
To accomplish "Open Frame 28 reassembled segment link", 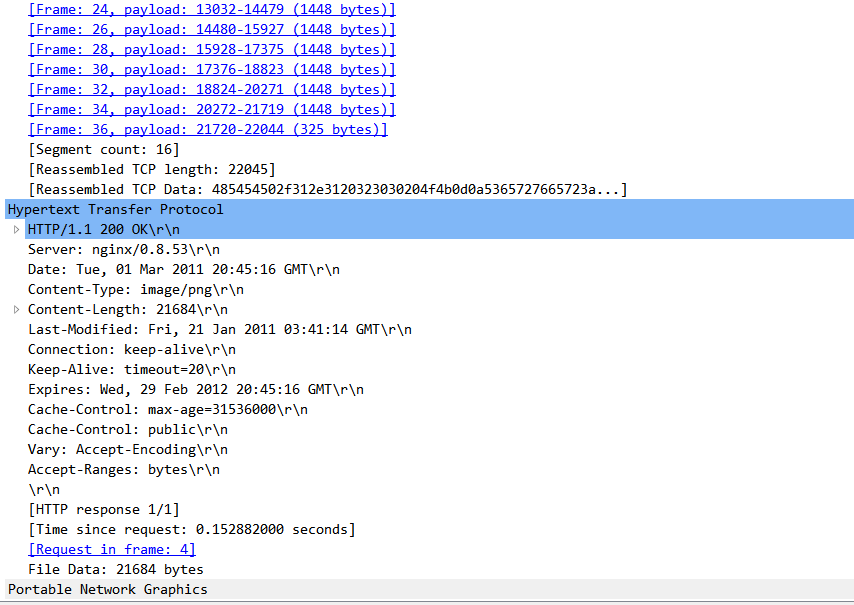I will click(x=212, y=49).
